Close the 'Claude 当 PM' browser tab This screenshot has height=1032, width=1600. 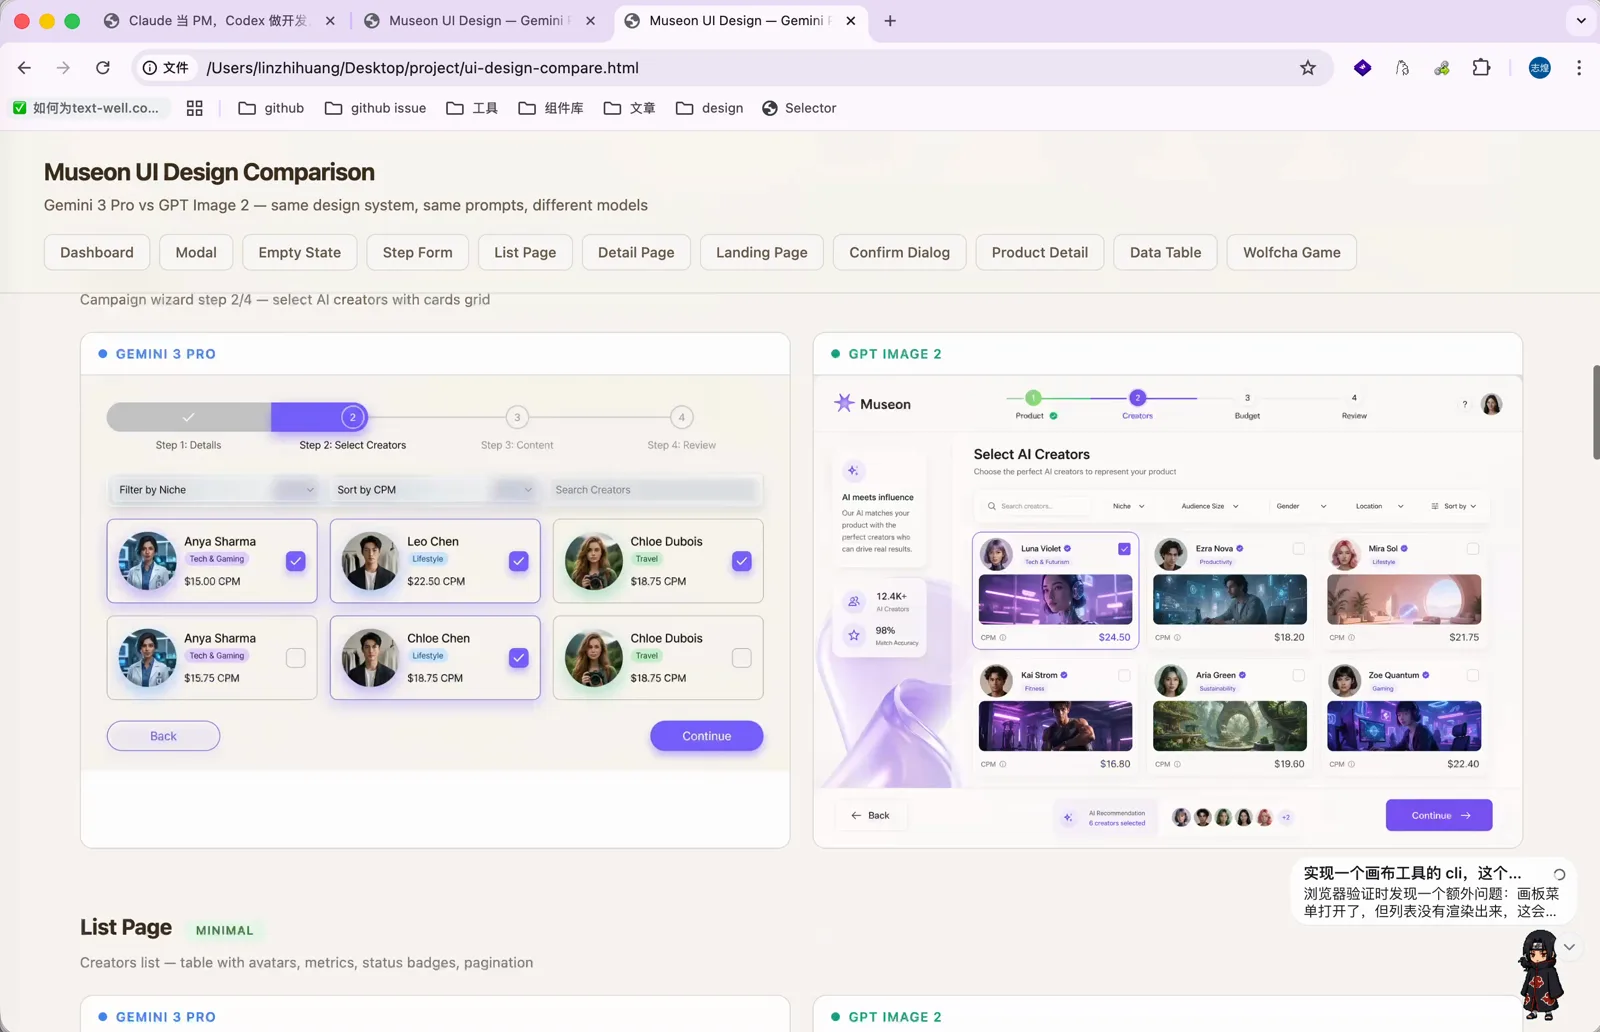[x=331, y=20]
